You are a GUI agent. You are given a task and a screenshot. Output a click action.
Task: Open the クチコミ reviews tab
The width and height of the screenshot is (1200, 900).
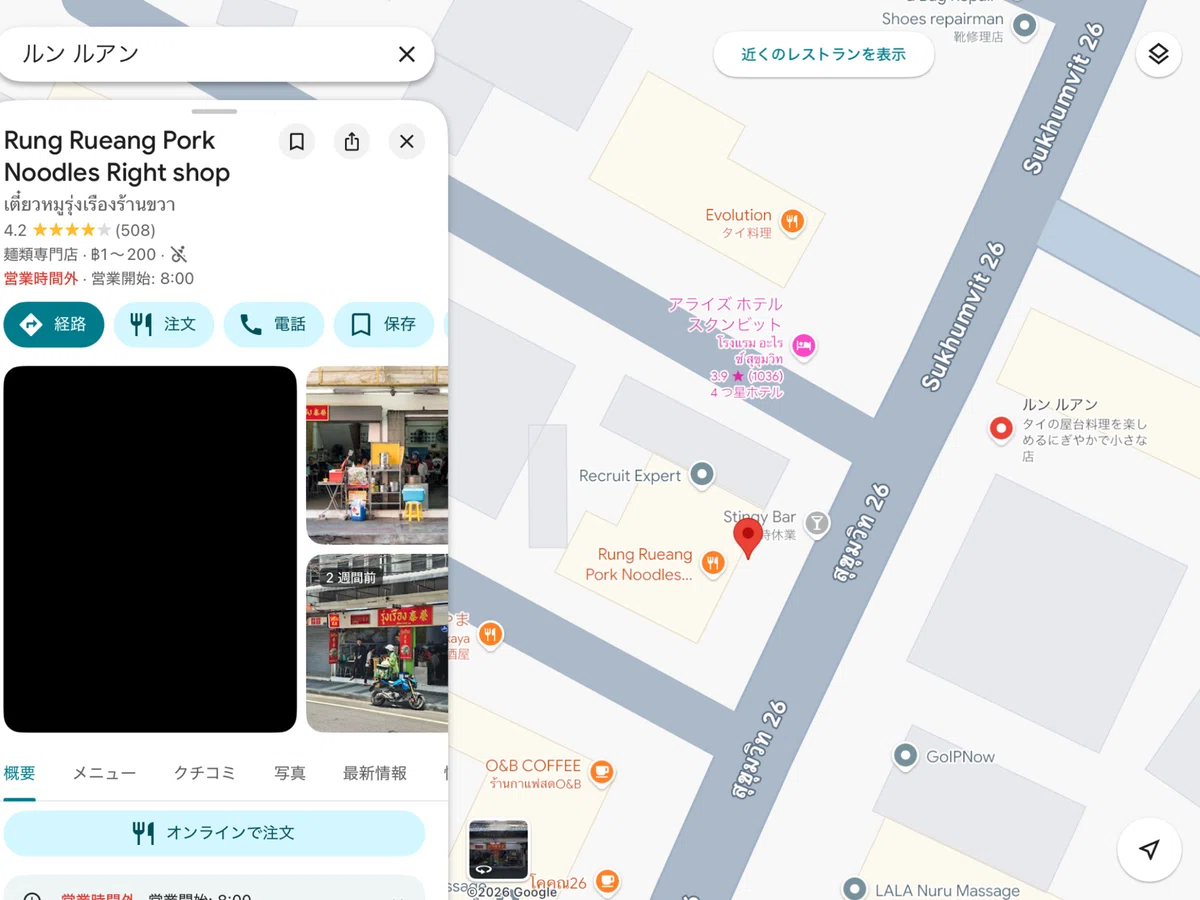[205, 773]
